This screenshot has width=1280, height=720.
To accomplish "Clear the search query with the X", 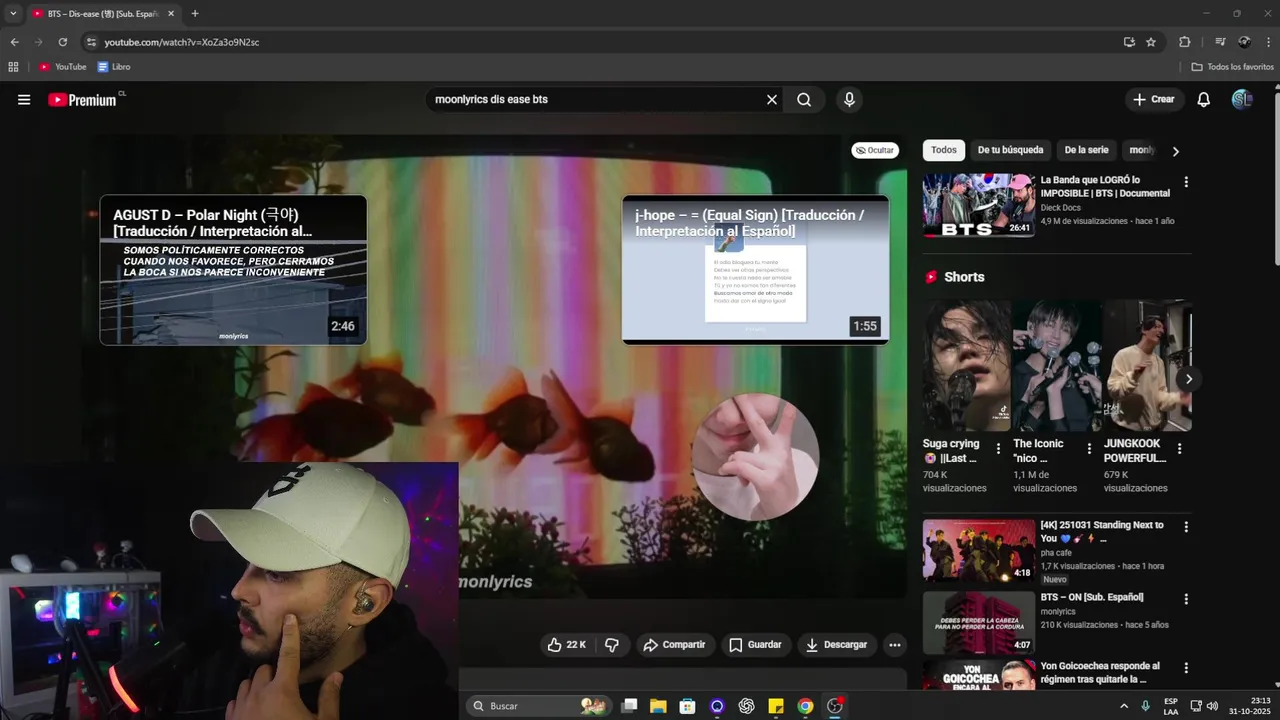I will [772, 99].
